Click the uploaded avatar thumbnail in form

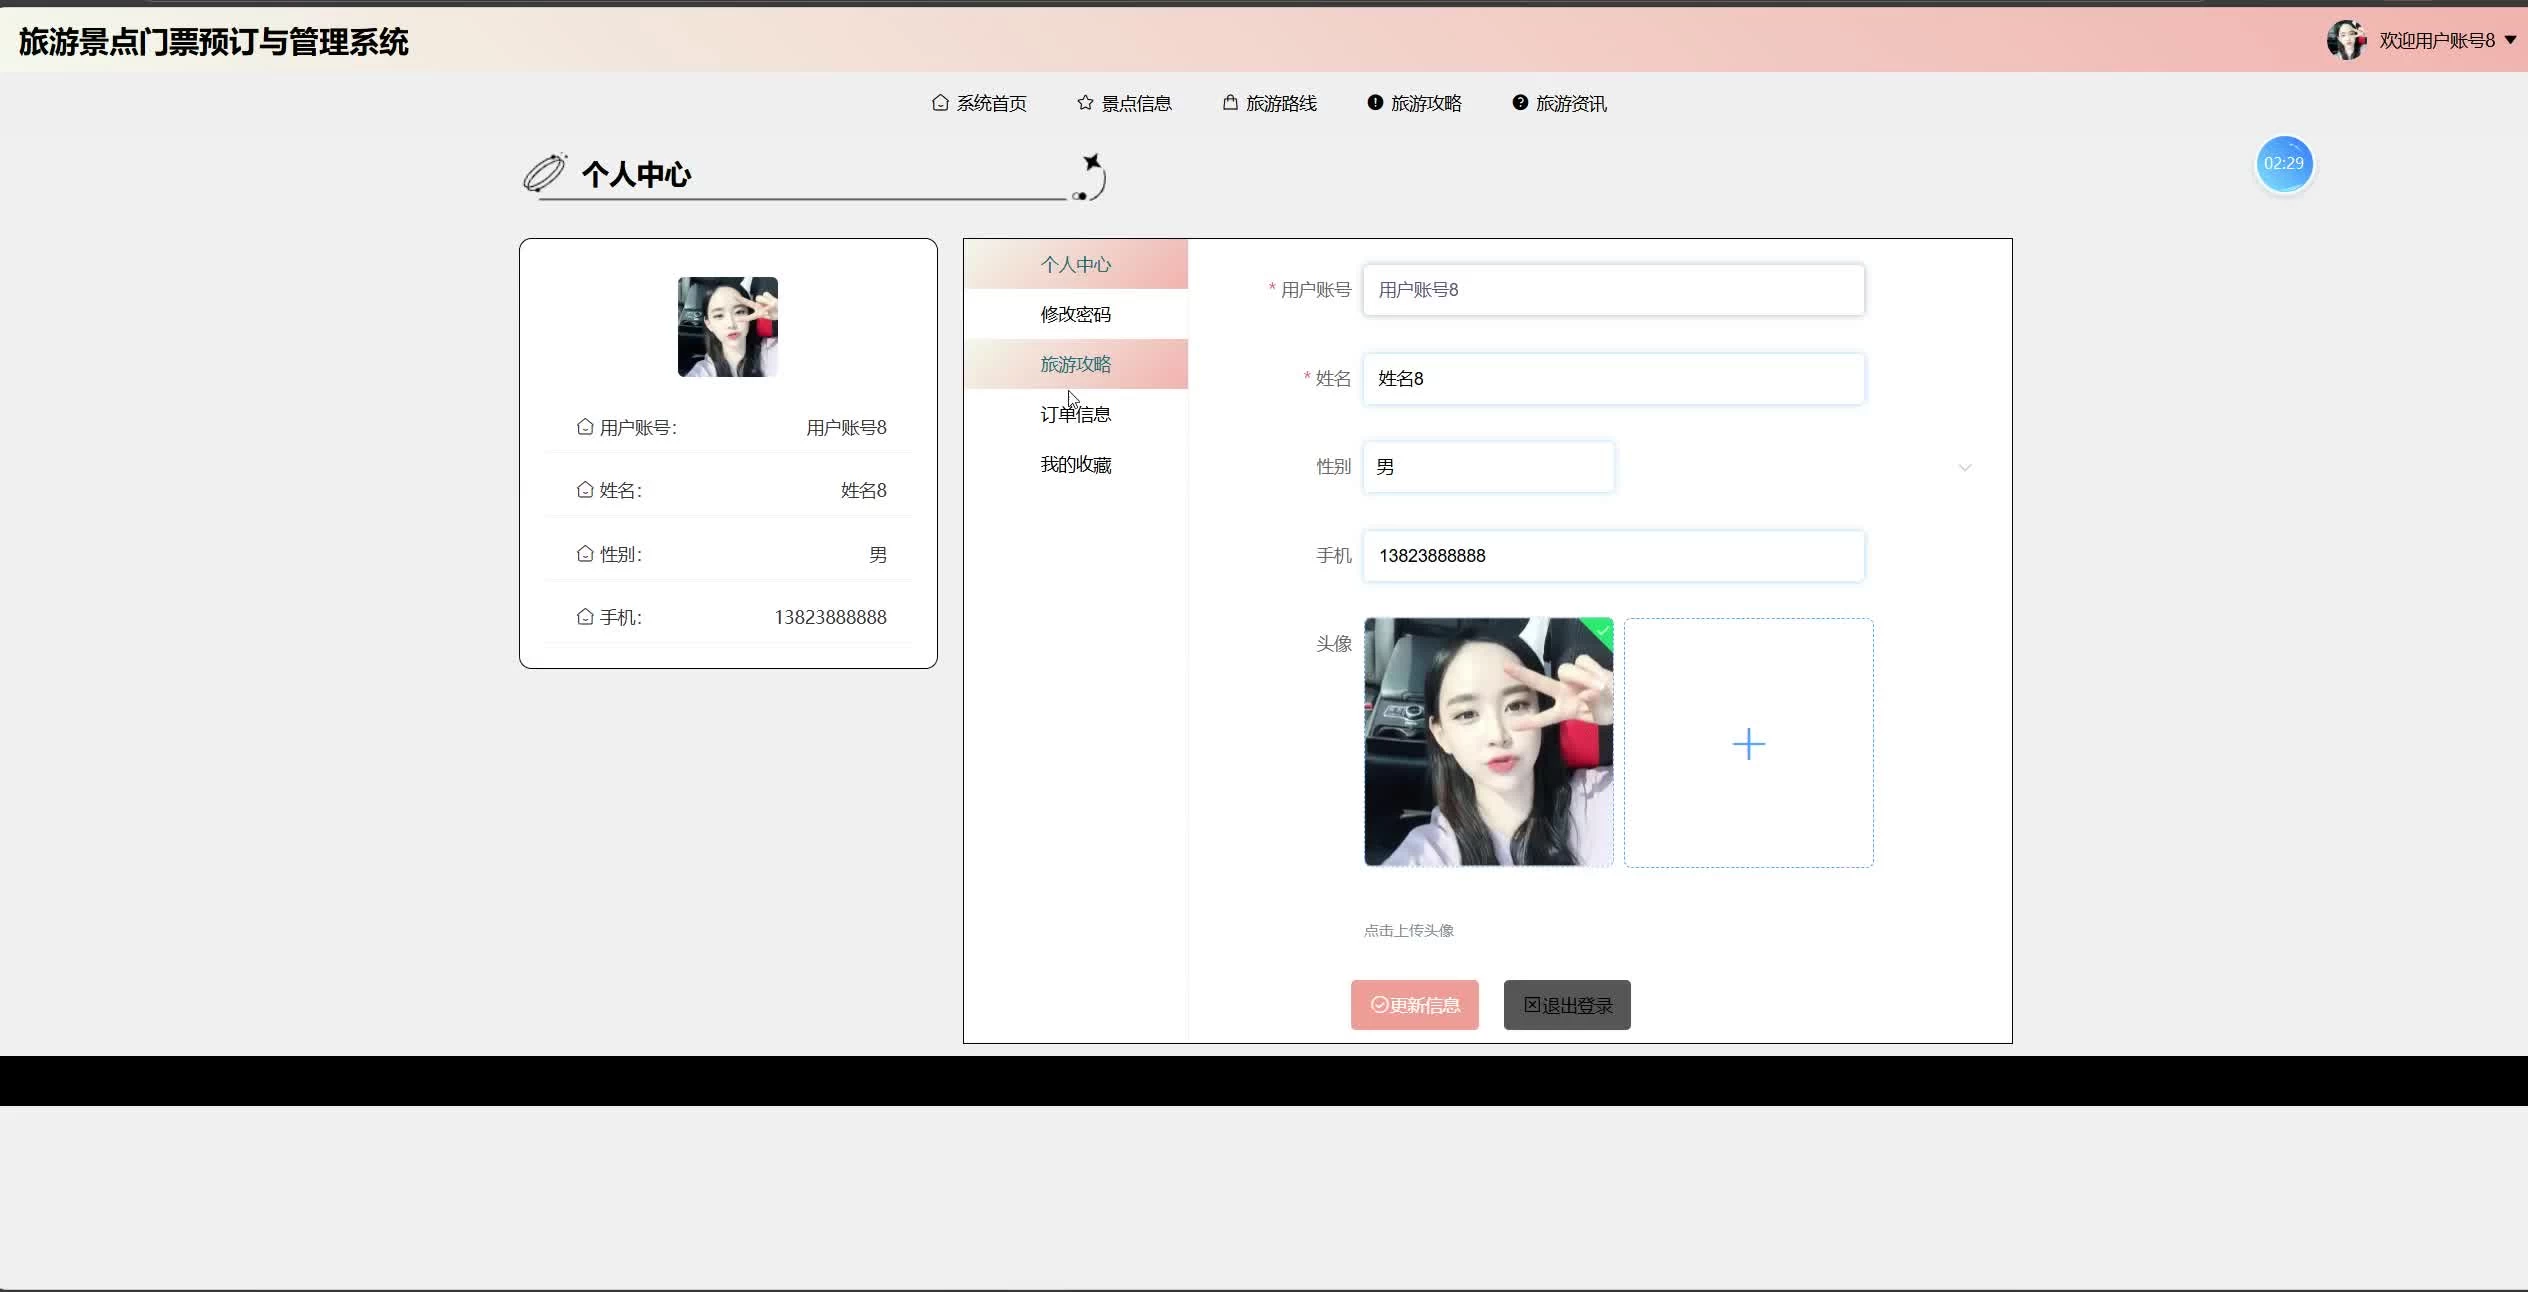[x=1487, y=742]
